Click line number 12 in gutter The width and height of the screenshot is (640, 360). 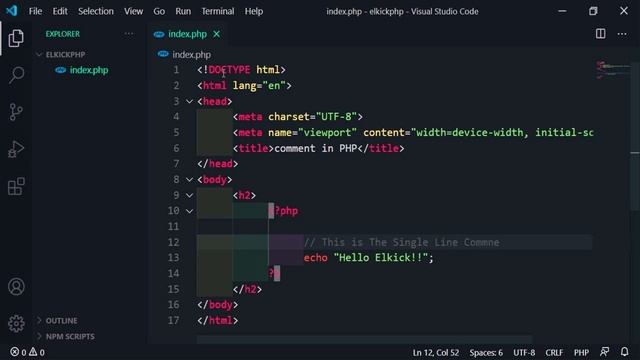click(173, 242)
